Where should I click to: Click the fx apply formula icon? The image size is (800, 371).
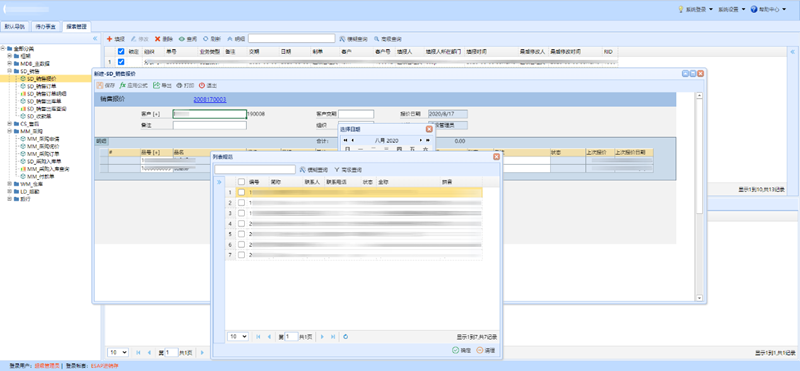(122, 86)
